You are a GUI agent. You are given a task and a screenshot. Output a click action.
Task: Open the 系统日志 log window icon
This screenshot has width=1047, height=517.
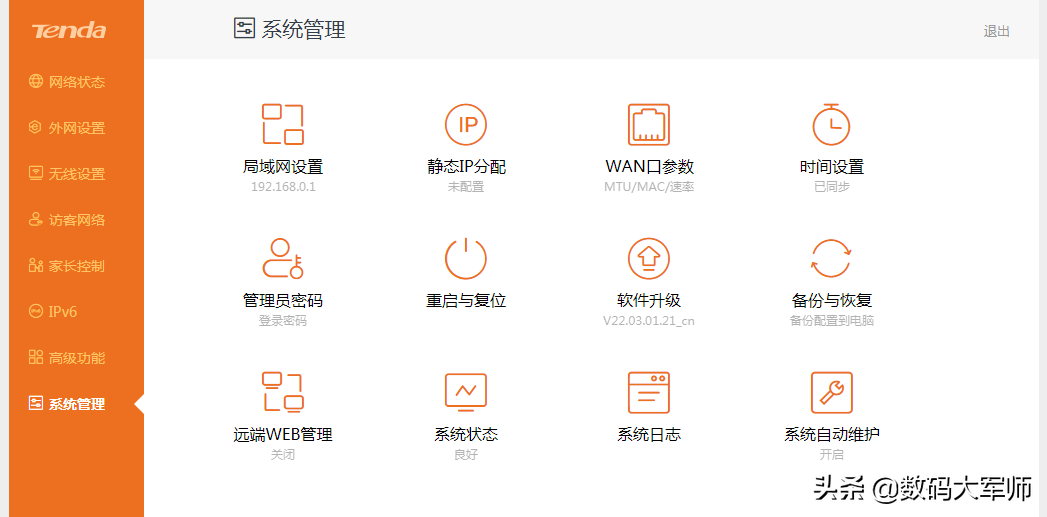[648, 393]
